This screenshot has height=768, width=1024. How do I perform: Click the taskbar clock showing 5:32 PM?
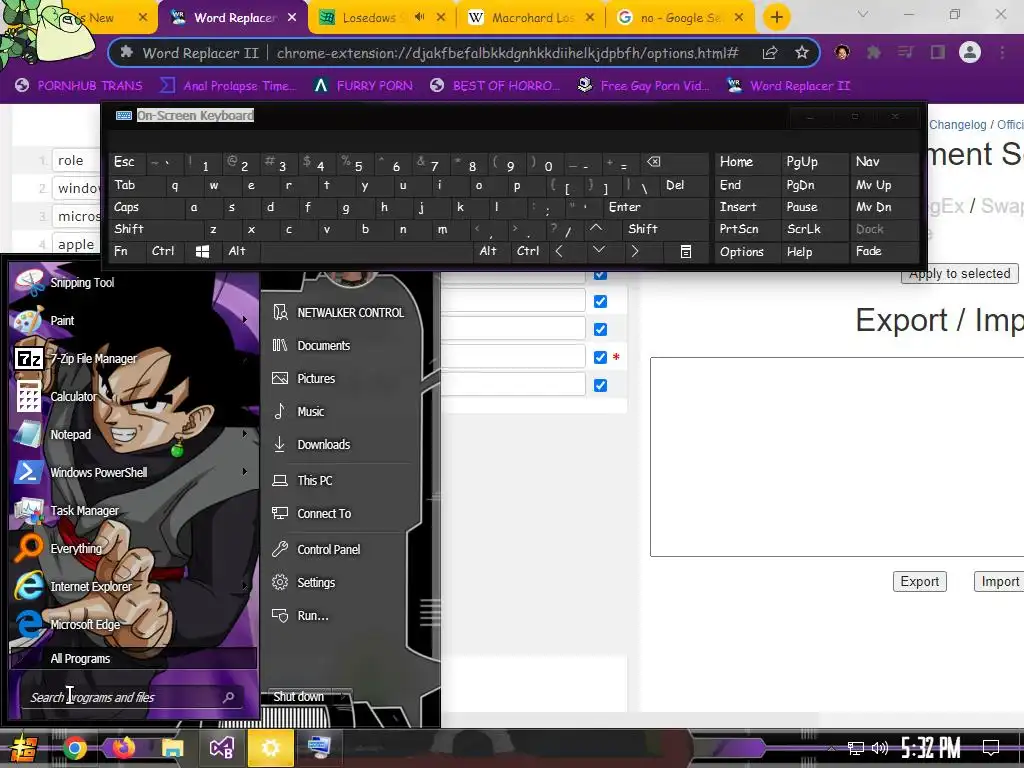coord(931,748)
